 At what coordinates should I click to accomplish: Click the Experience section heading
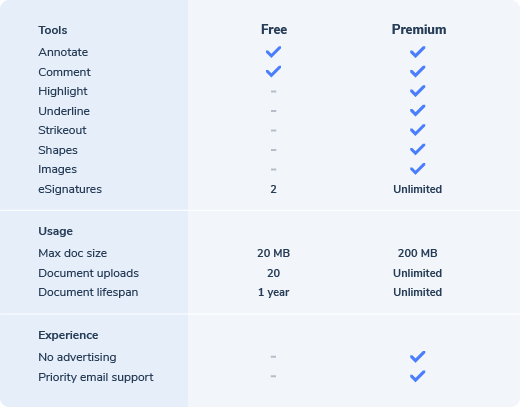click(x=68, y=335)
